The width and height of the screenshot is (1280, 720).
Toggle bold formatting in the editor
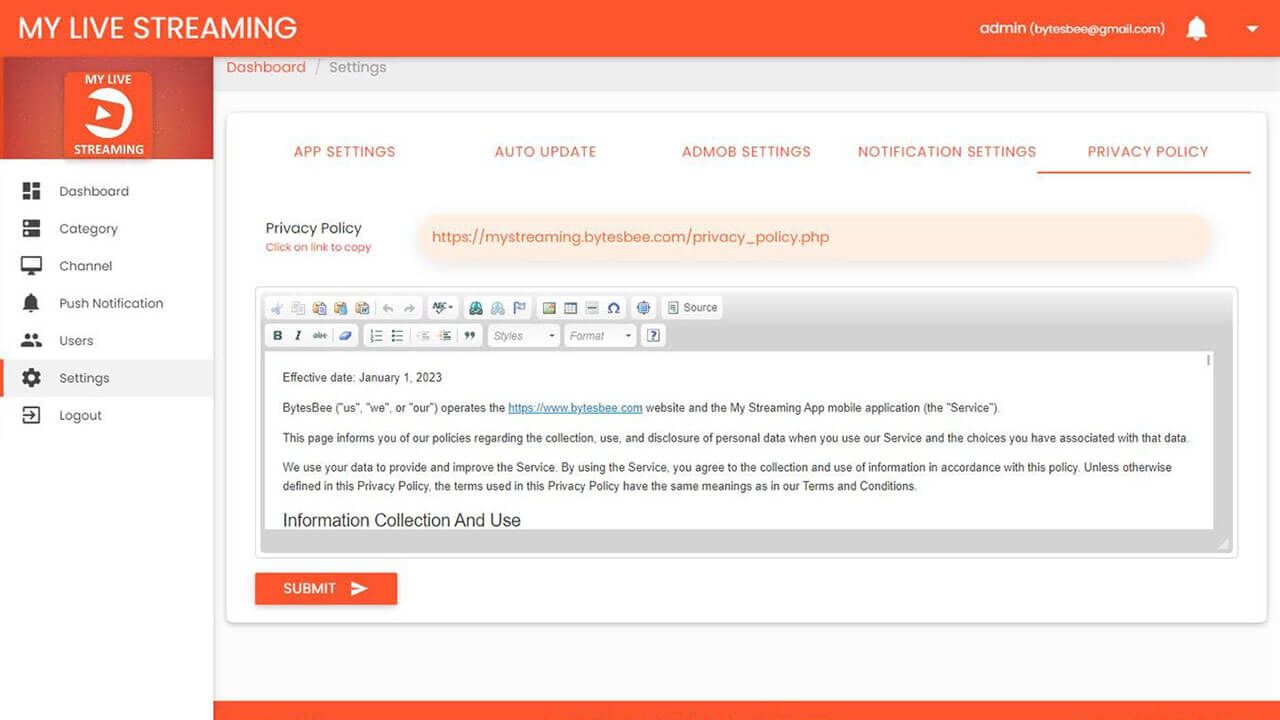278,336
